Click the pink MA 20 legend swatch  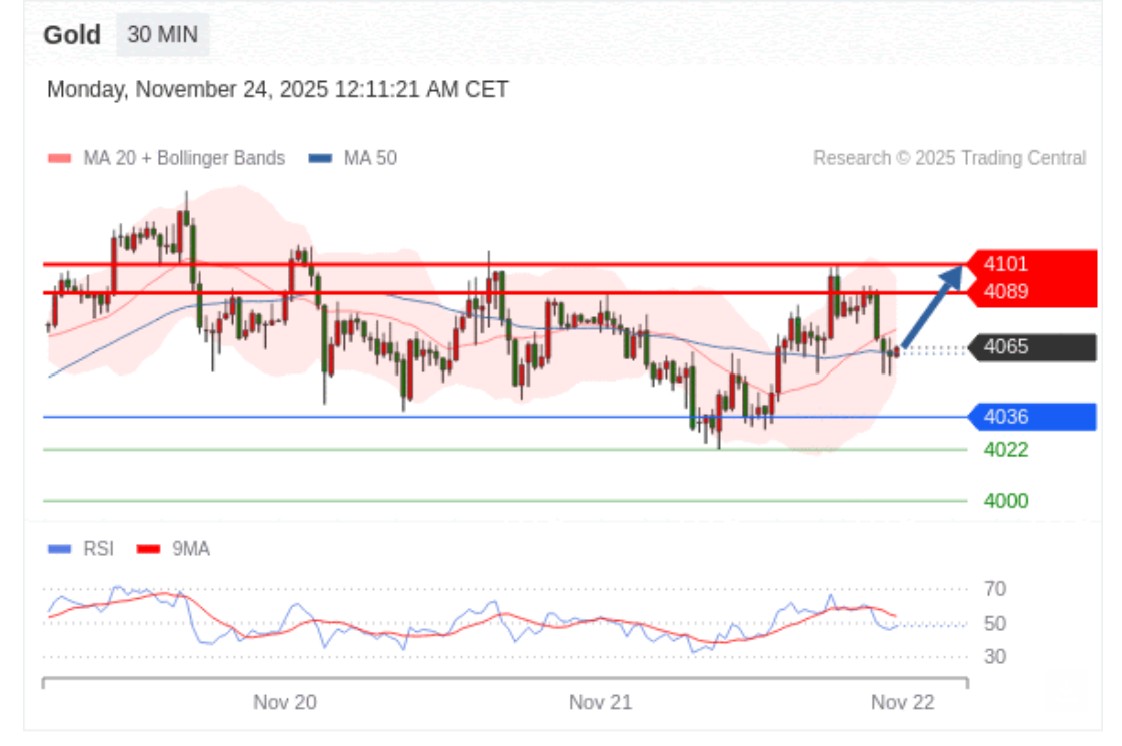coord(60,158)
